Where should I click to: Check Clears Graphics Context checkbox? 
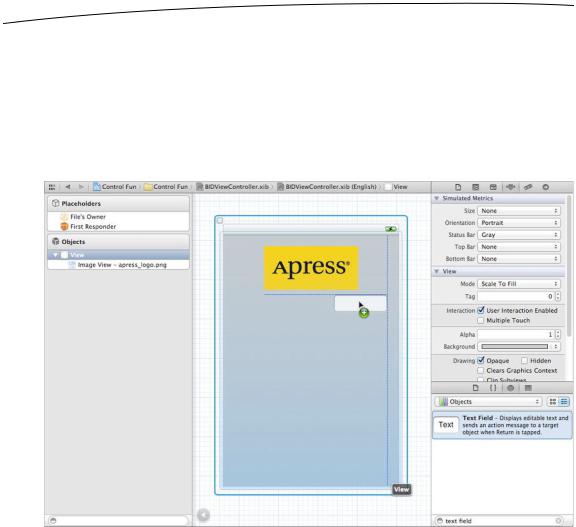pos(481,371)
